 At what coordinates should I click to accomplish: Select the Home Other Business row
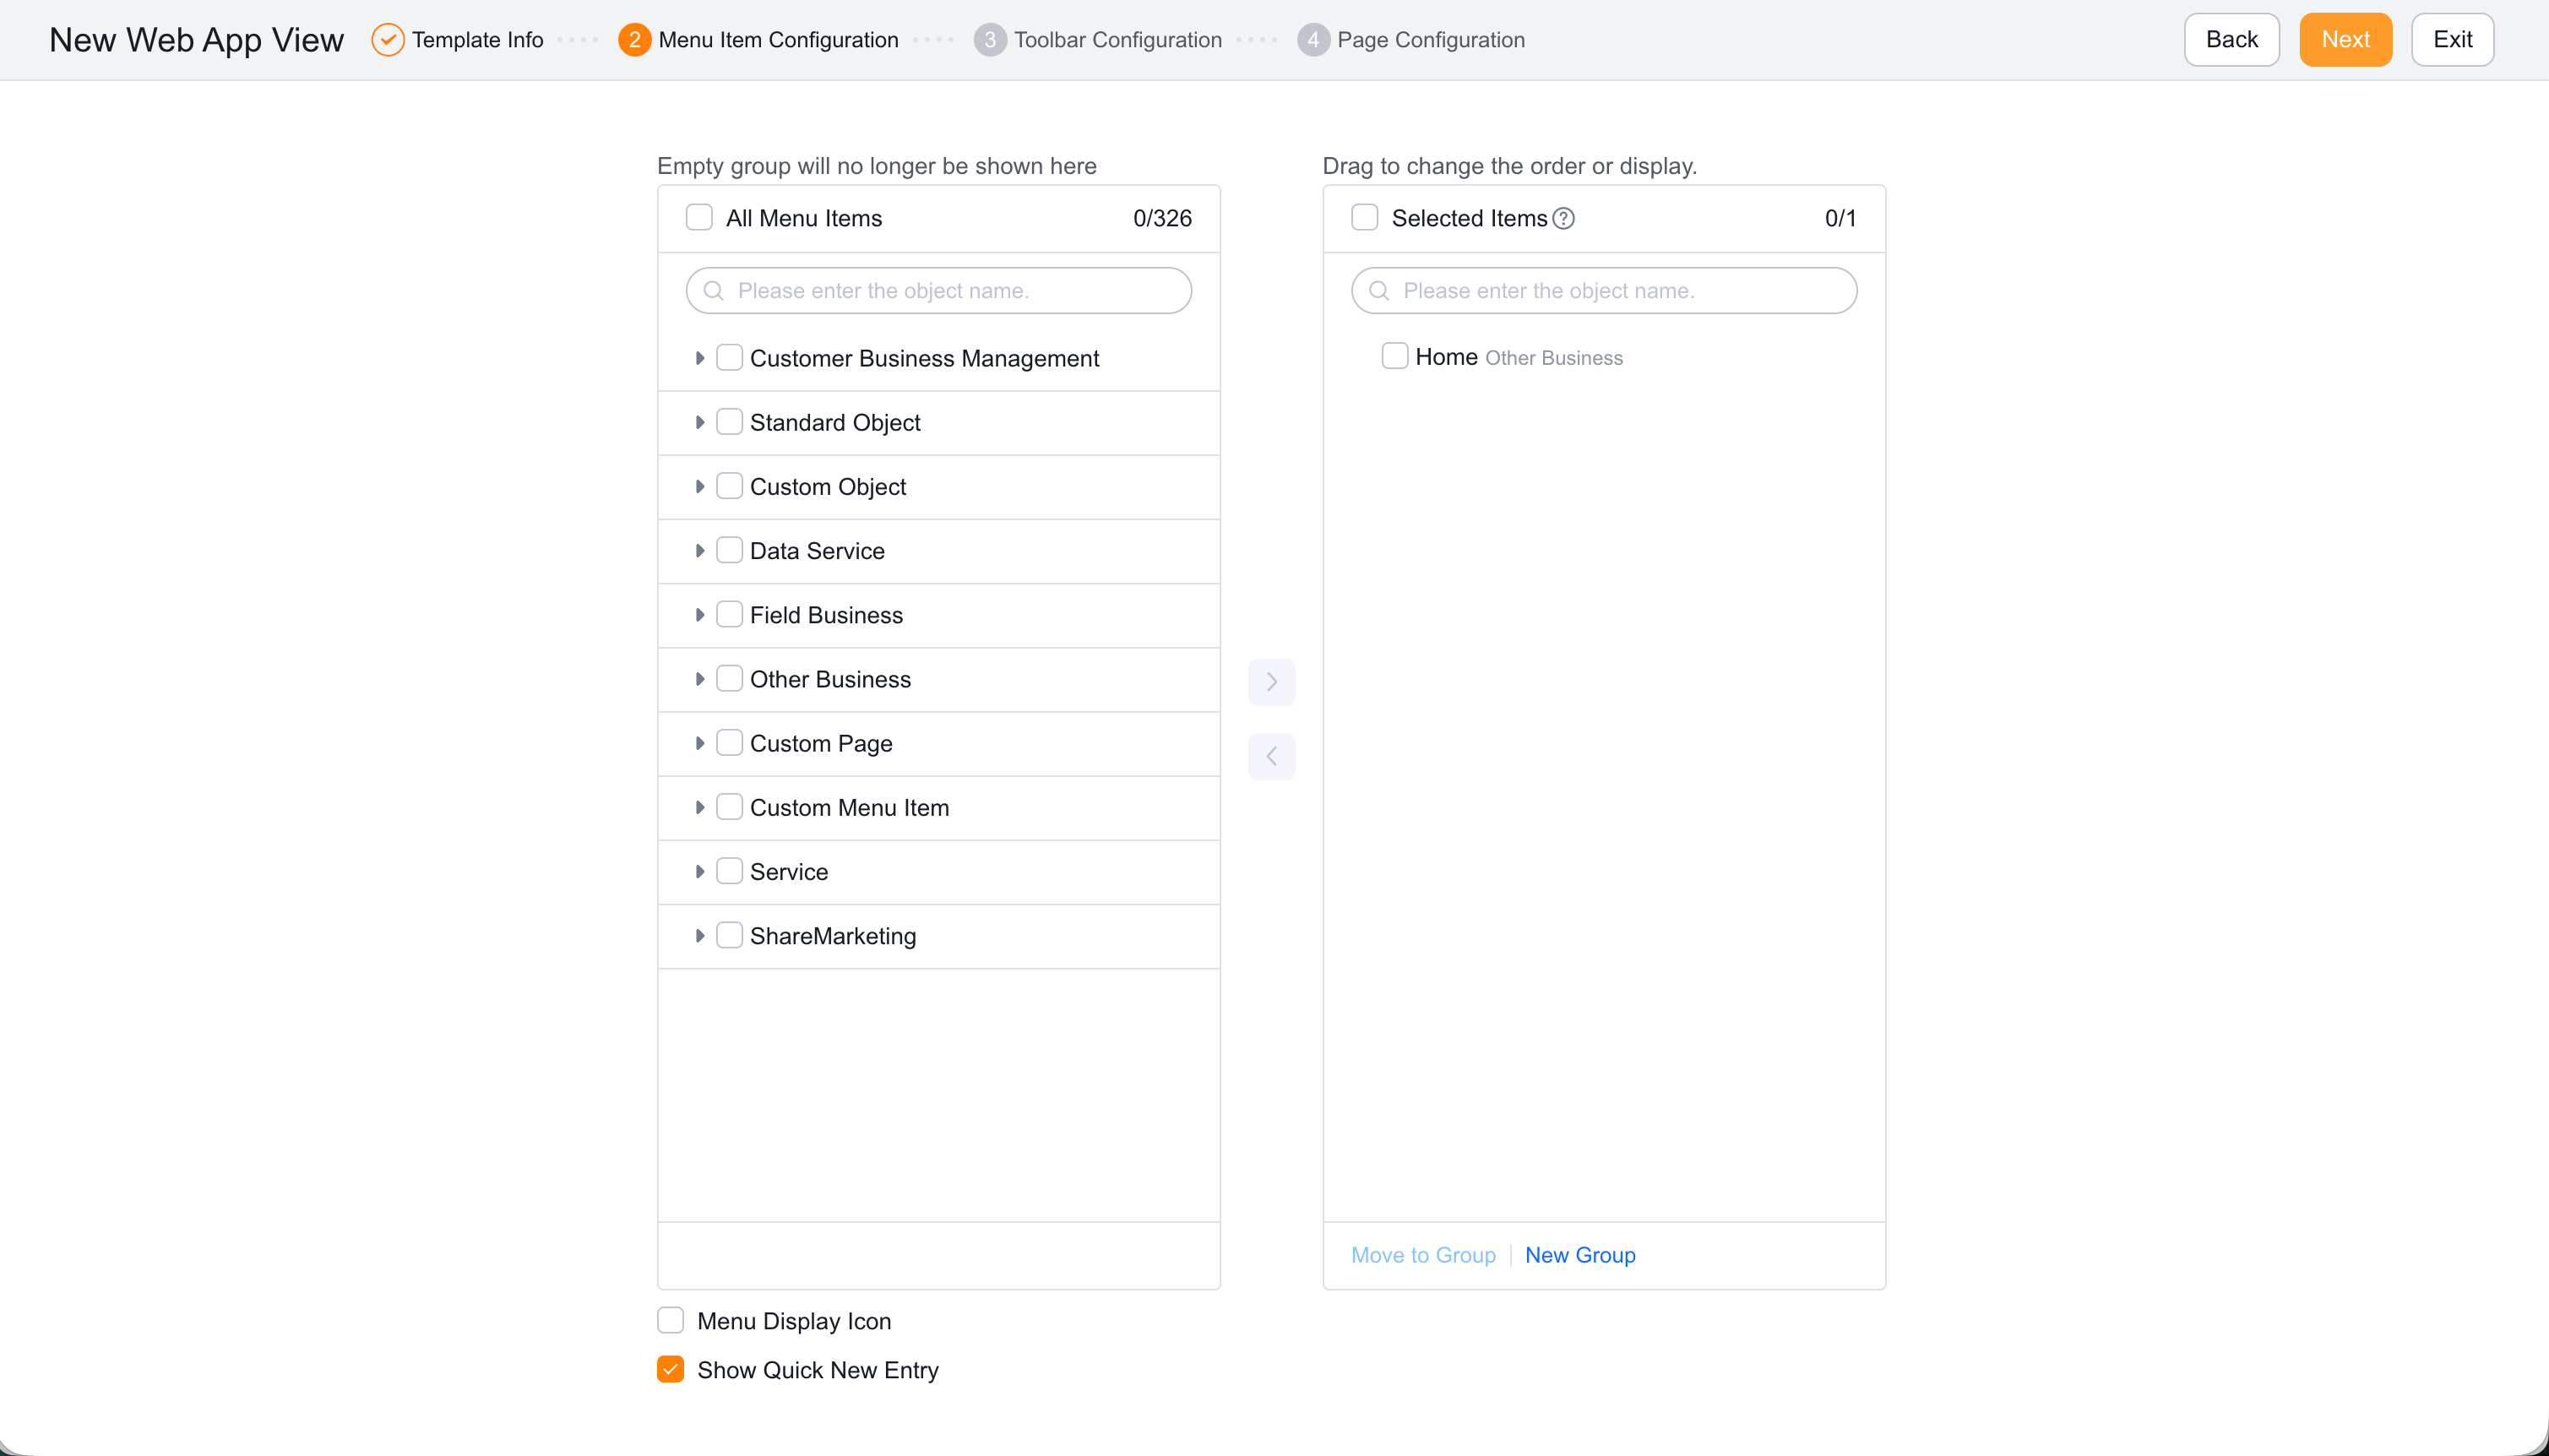[x=1604, y=357]
